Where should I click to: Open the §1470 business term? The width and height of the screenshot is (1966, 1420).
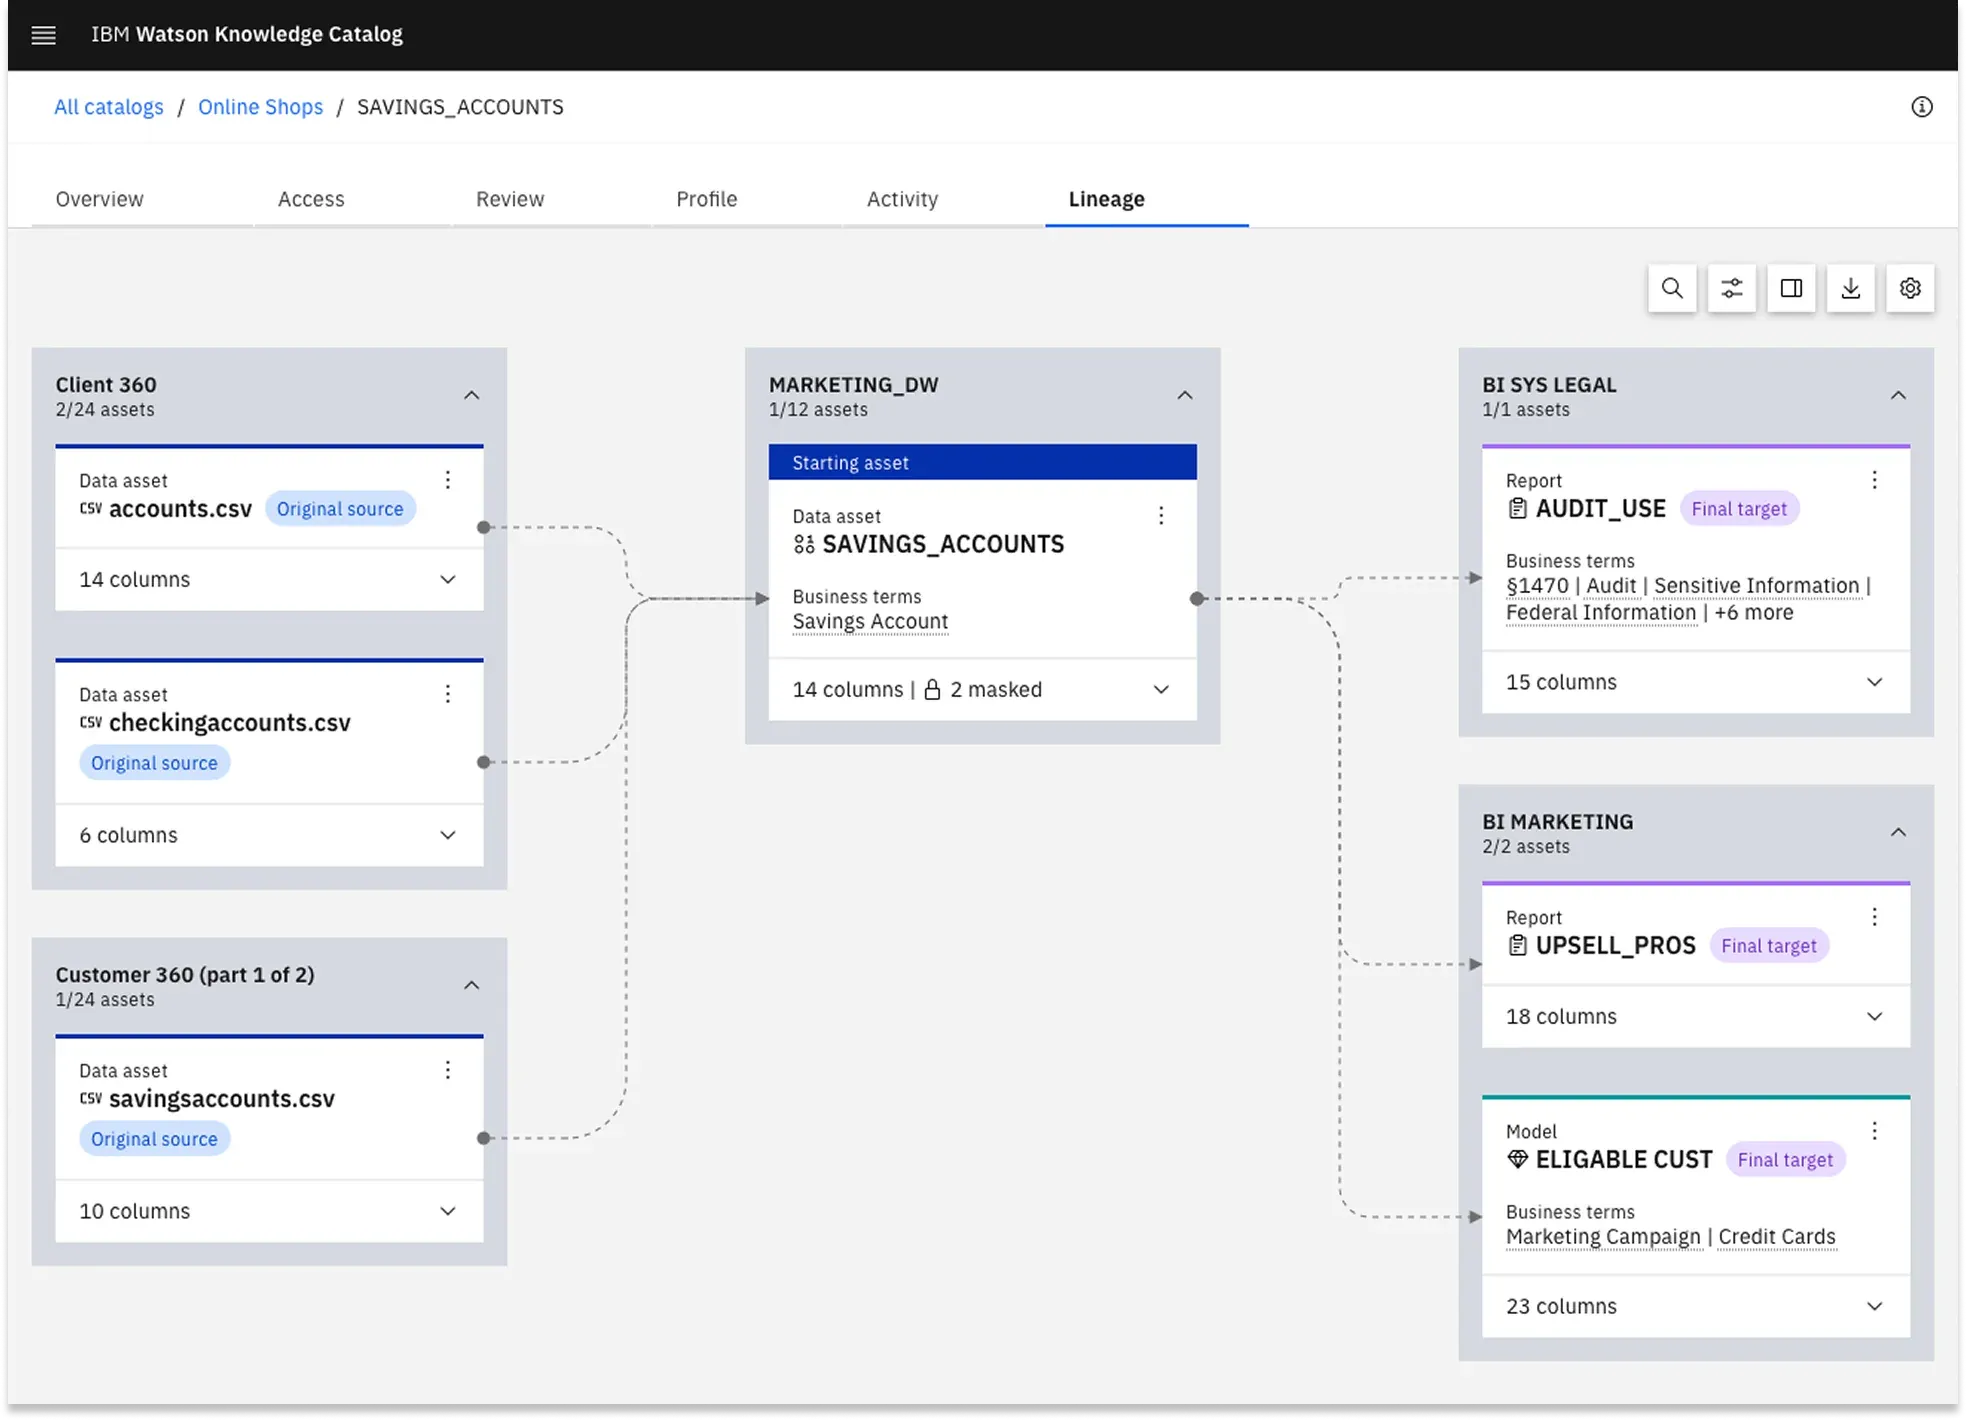1537,586
